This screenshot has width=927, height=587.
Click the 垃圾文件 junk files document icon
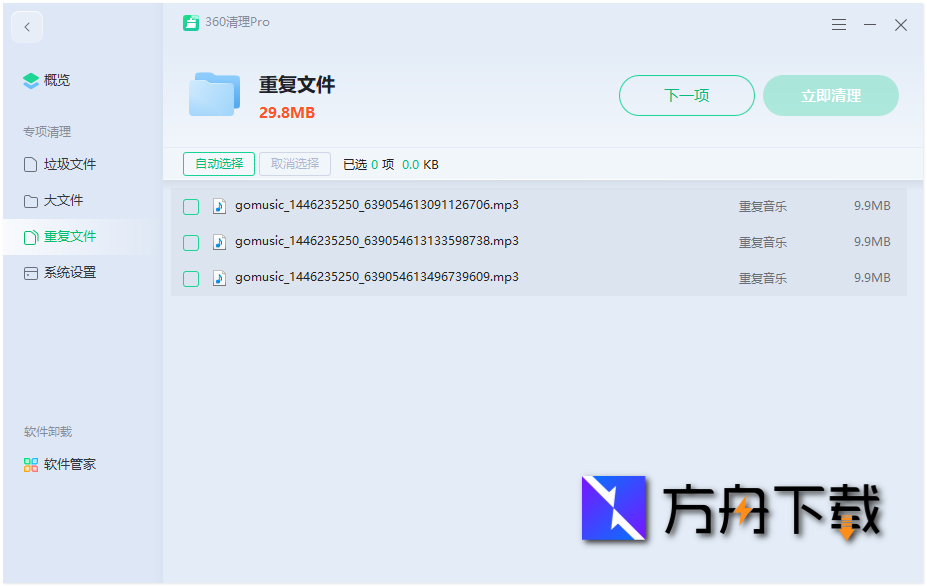tap(30, 164)
